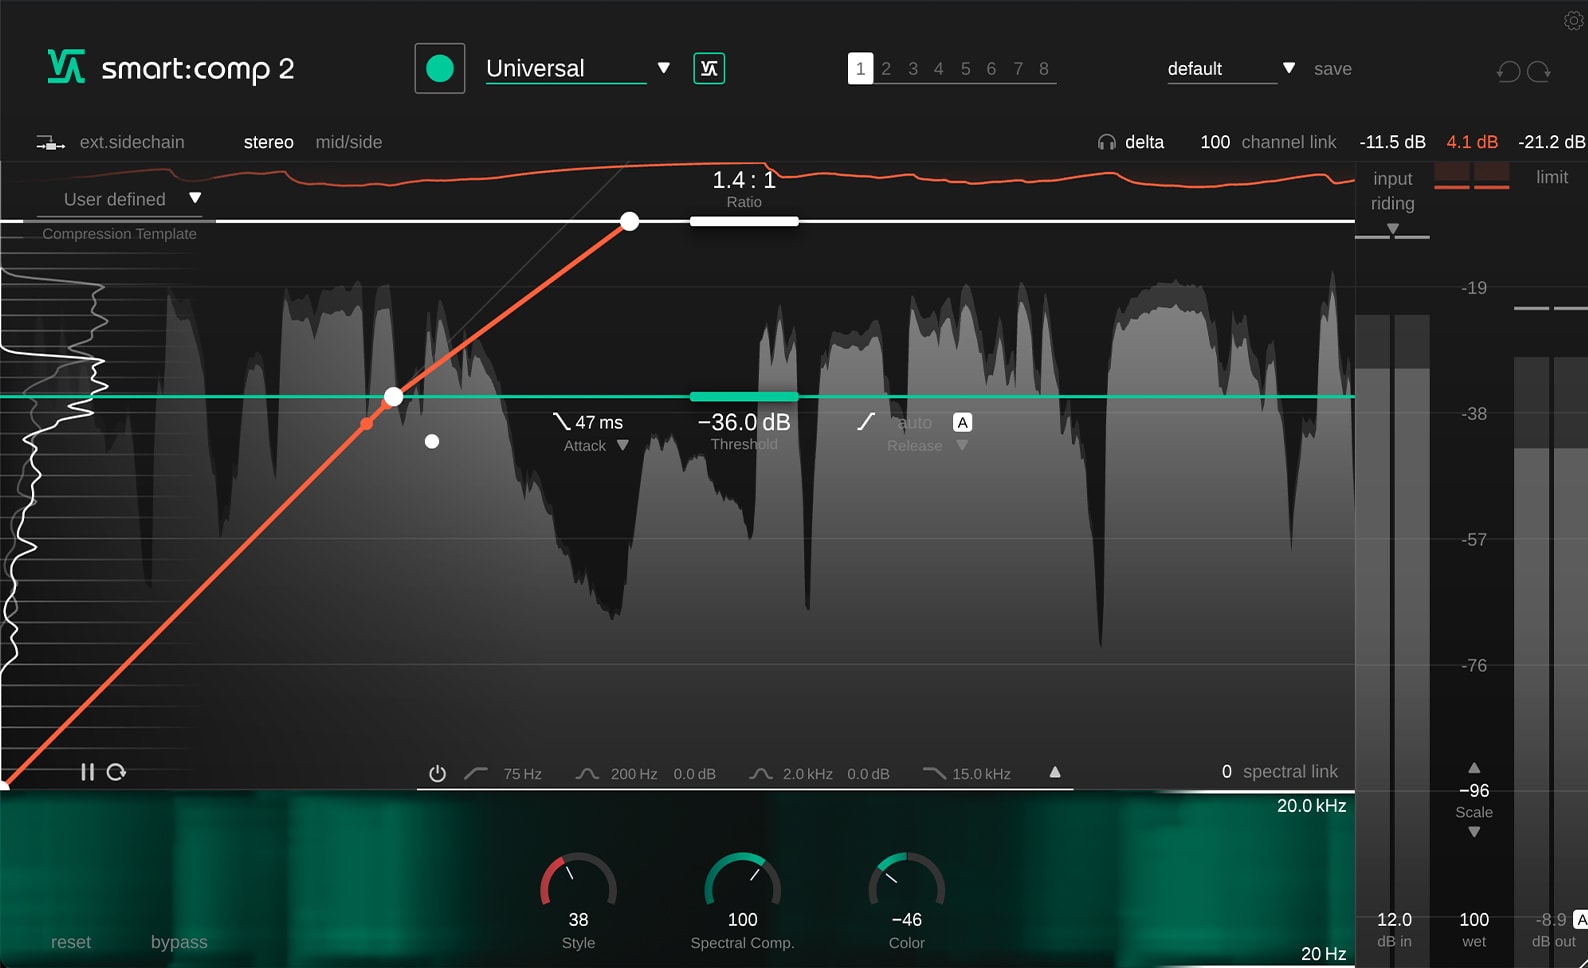Click the 200 Hz 0.0 dB gain value
Screen dimensions: 1588x968
pyautogui.click(x=694, y=774)
